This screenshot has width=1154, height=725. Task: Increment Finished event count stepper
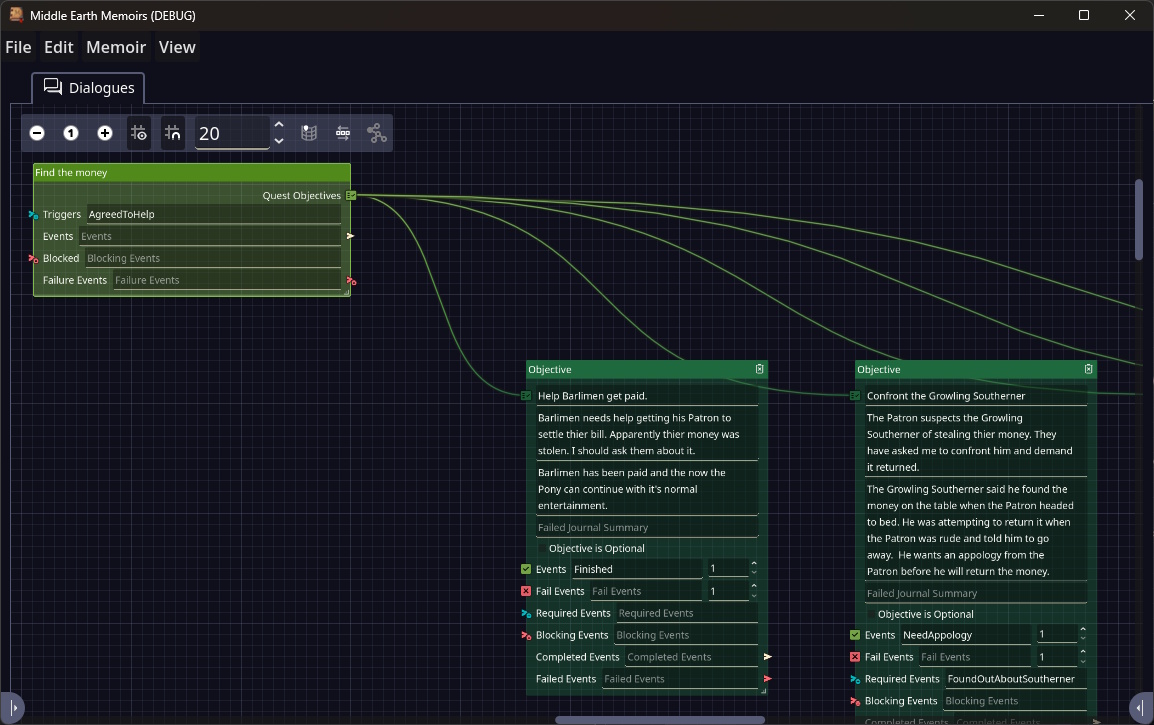tap(753, 564)
